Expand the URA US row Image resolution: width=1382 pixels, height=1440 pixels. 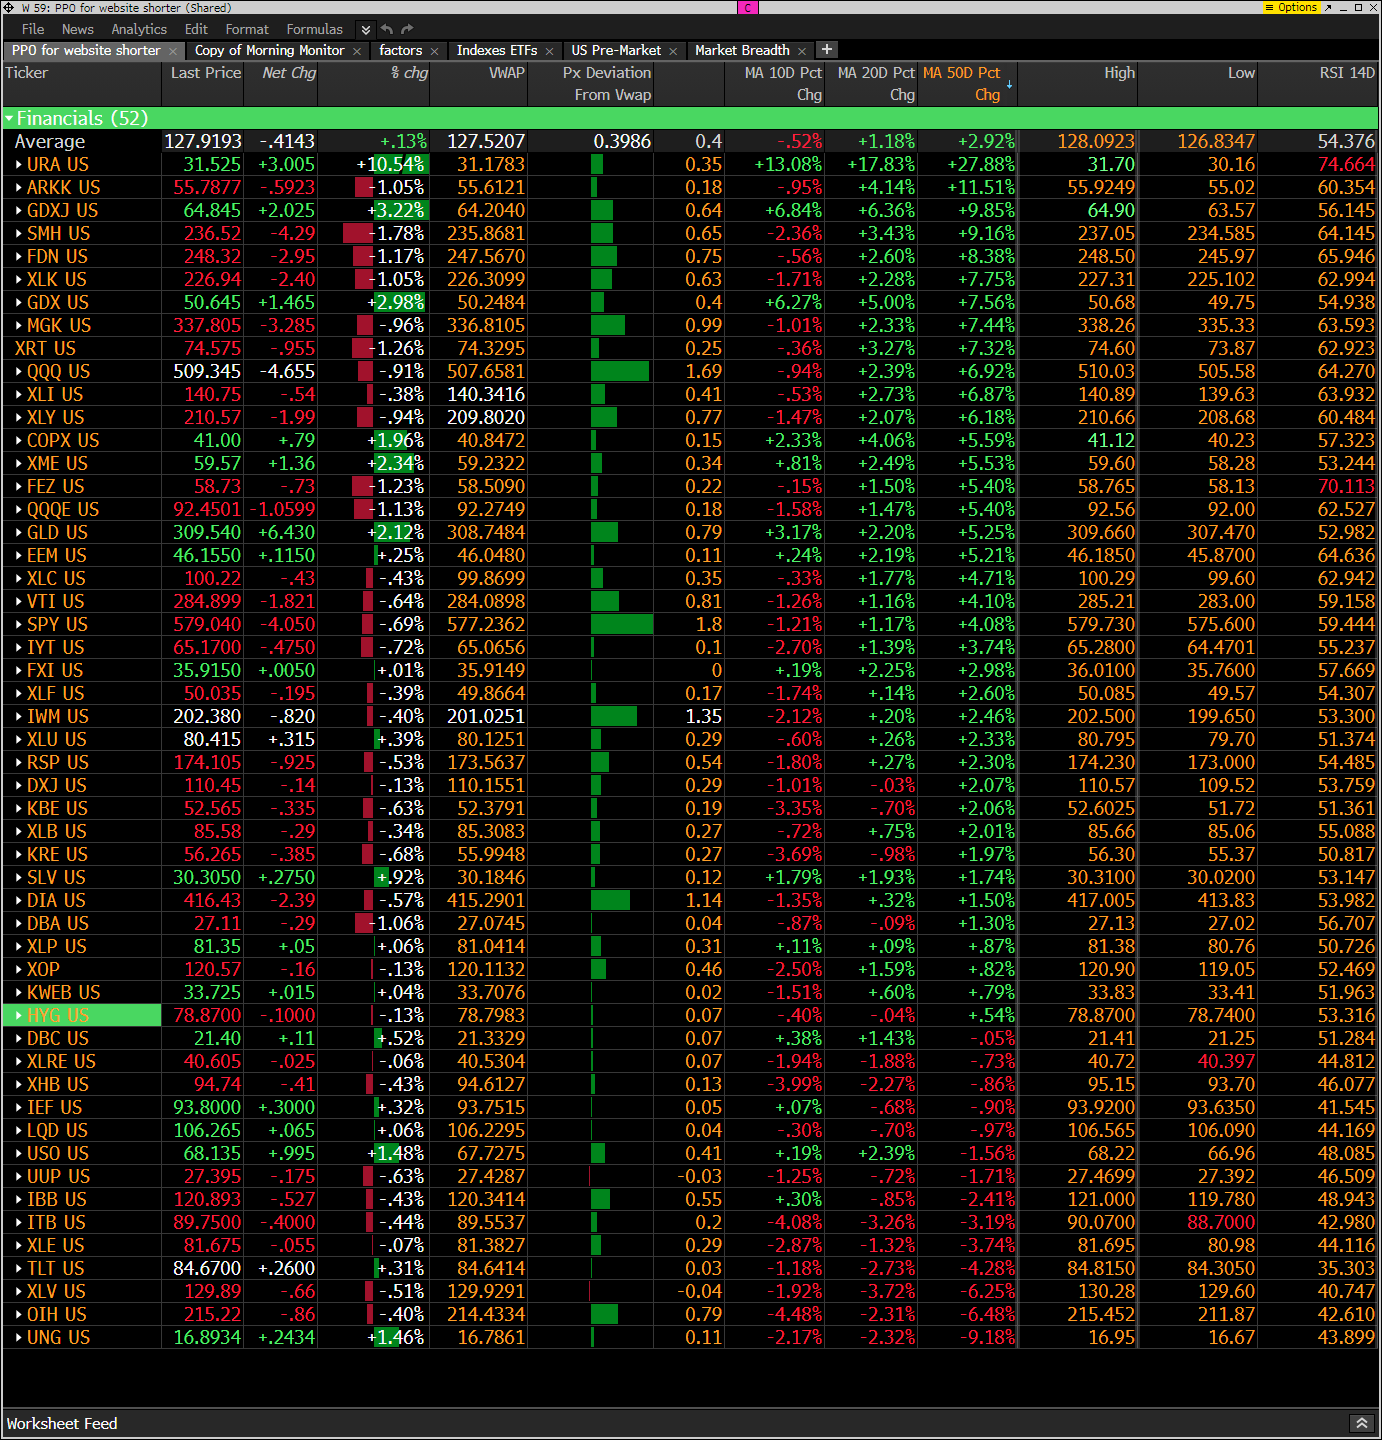(19, 165)
